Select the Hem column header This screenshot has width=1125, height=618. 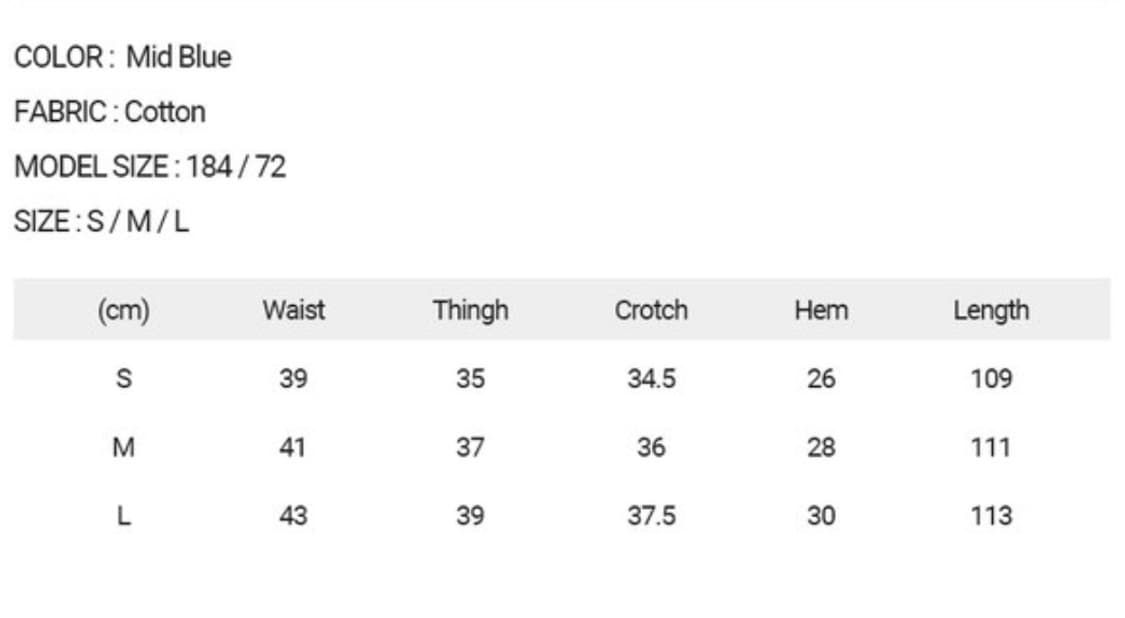pos(820,310)
